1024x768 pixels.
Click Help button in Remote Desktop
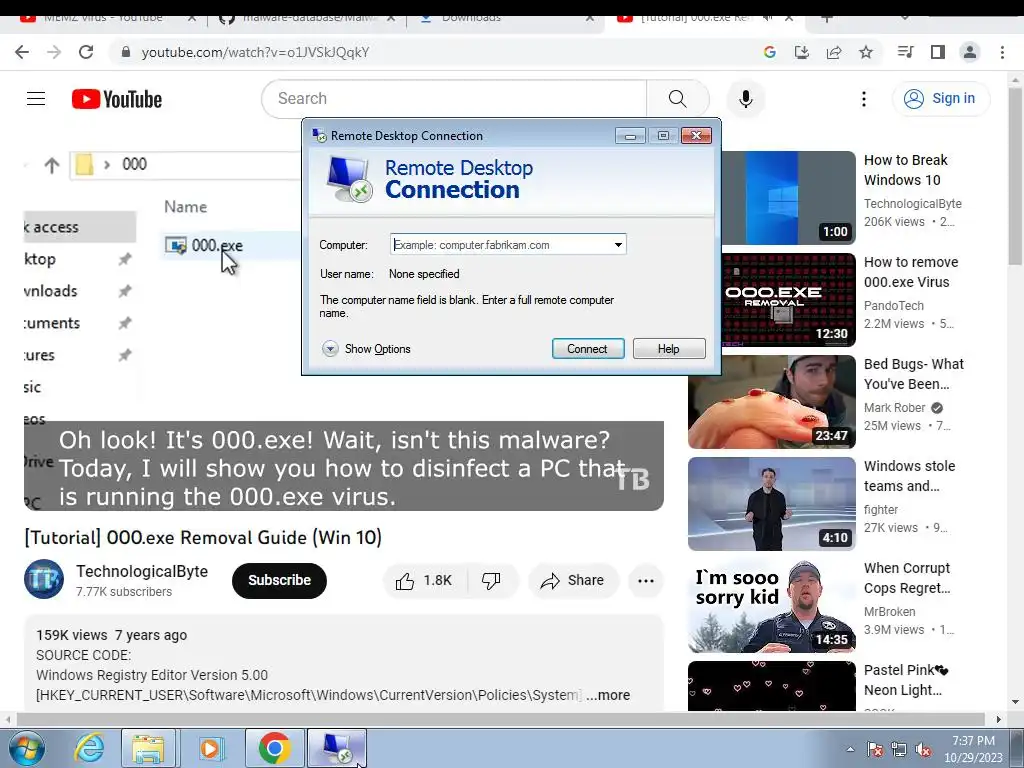coord(669,349)
